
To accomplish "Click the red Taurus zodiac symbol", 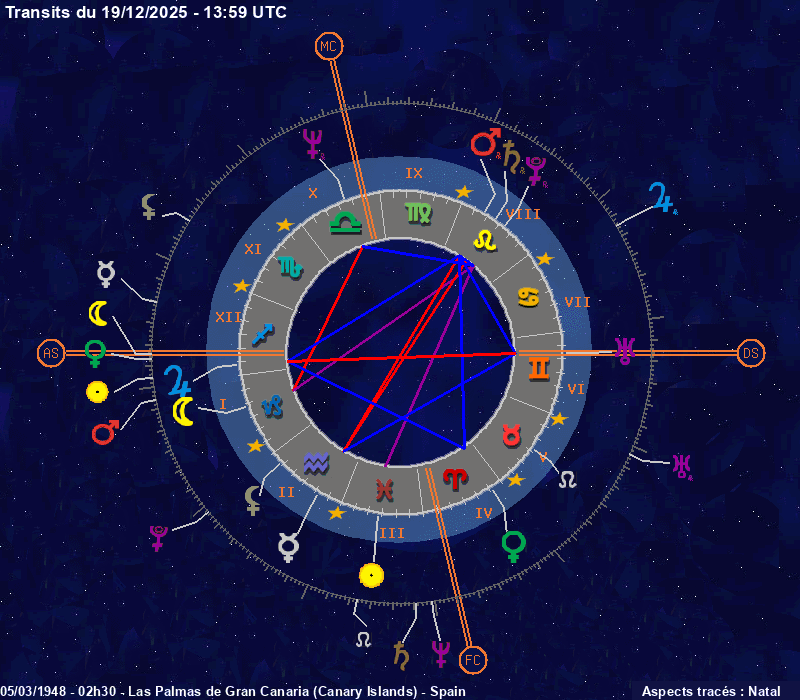I will pos(512,435).
